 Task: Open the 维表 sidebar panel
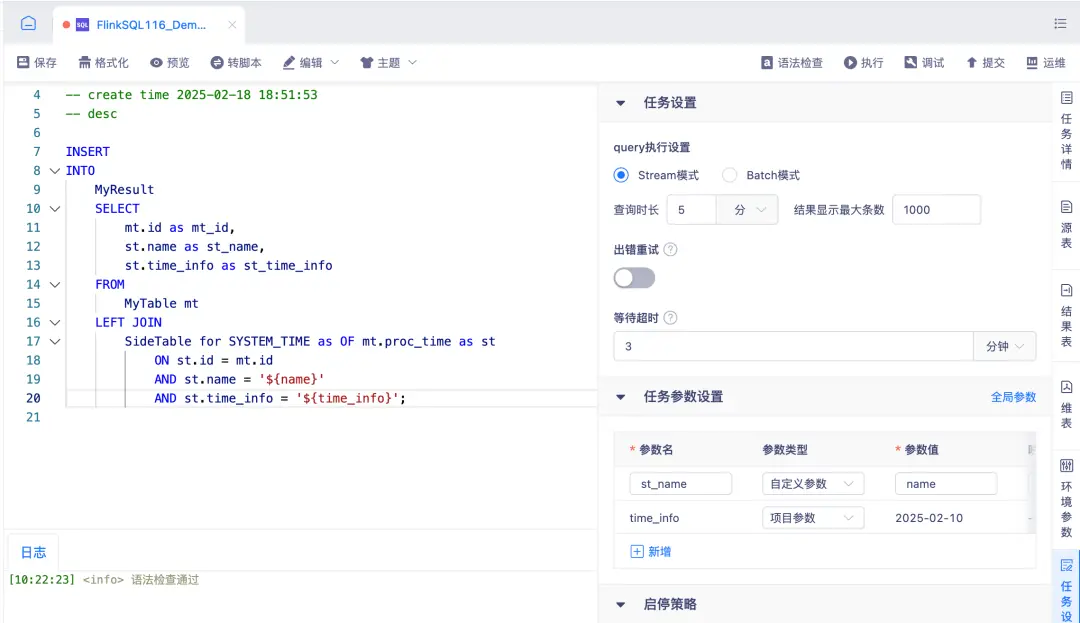[x=1066, y=405]
